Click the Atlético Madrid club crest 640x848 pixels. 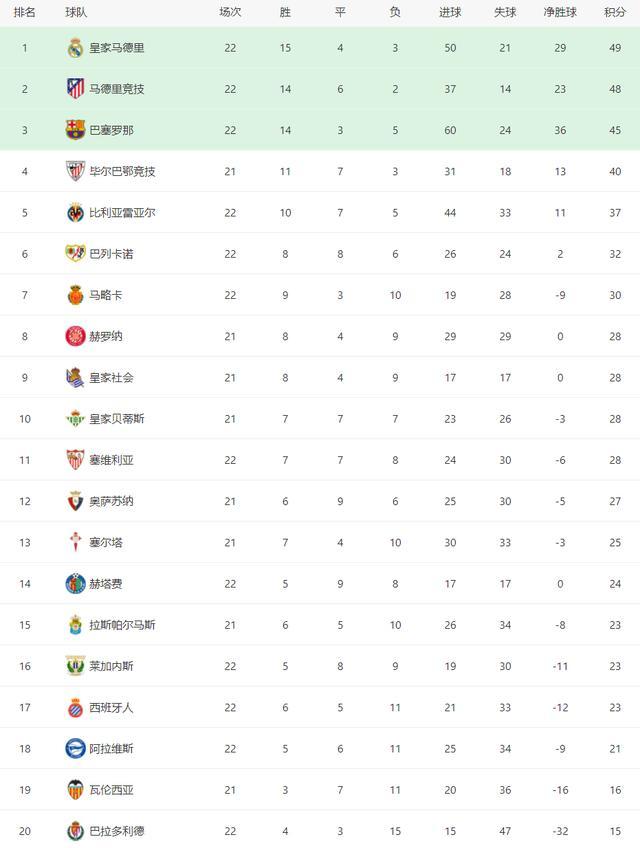click(75, 89)
